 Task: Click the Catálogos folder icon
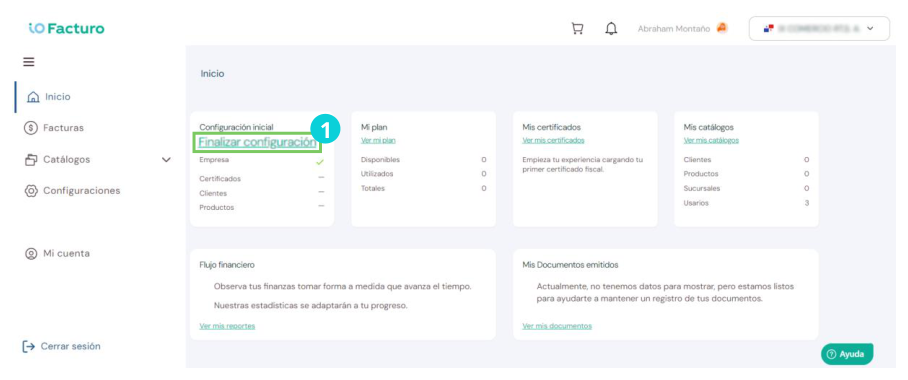[31, 159]
